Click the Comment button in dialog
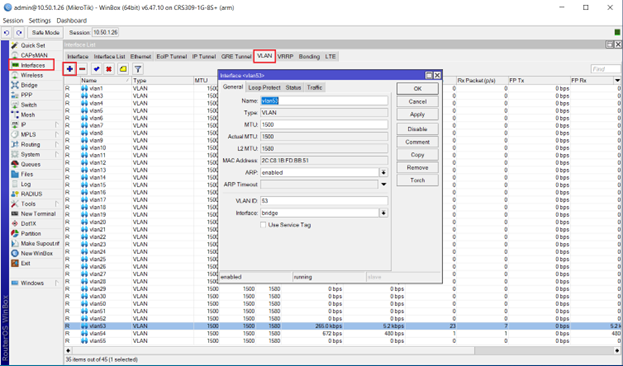623x366 pixels. pos(417,142)
